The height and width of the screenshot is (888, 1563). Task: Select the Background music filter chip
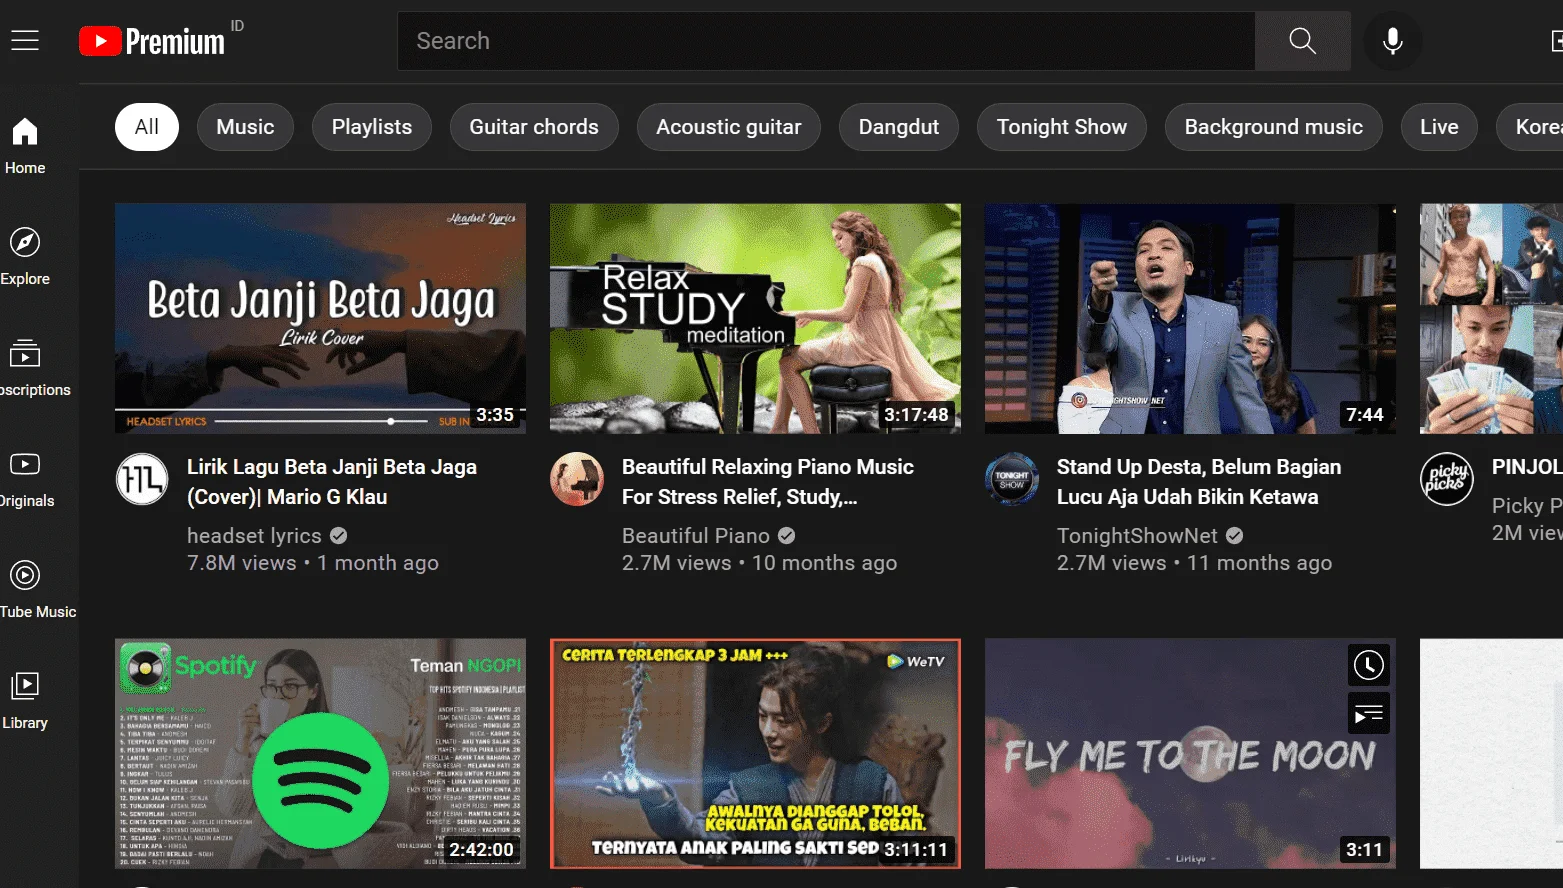click(x=1273, y=127)
